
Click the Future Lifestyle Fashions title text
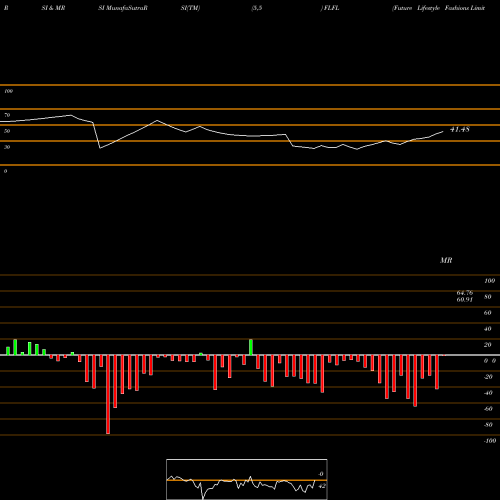(439, 8)
